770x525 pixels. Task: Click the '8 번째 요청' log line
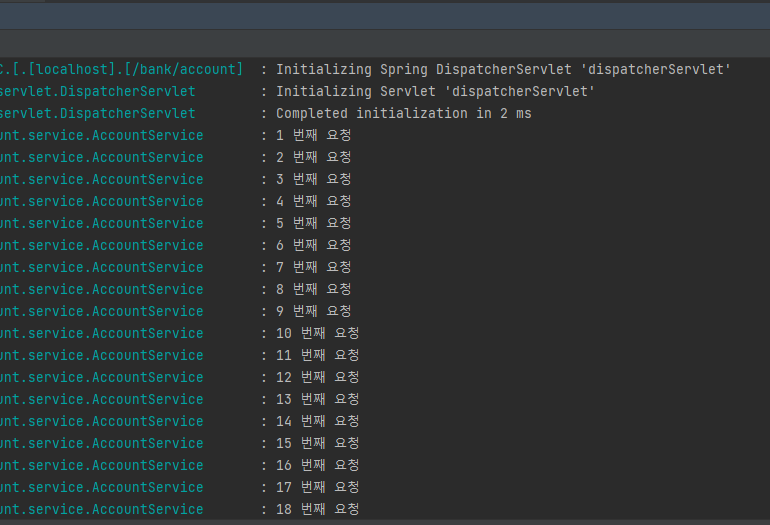tap(314, 289)
